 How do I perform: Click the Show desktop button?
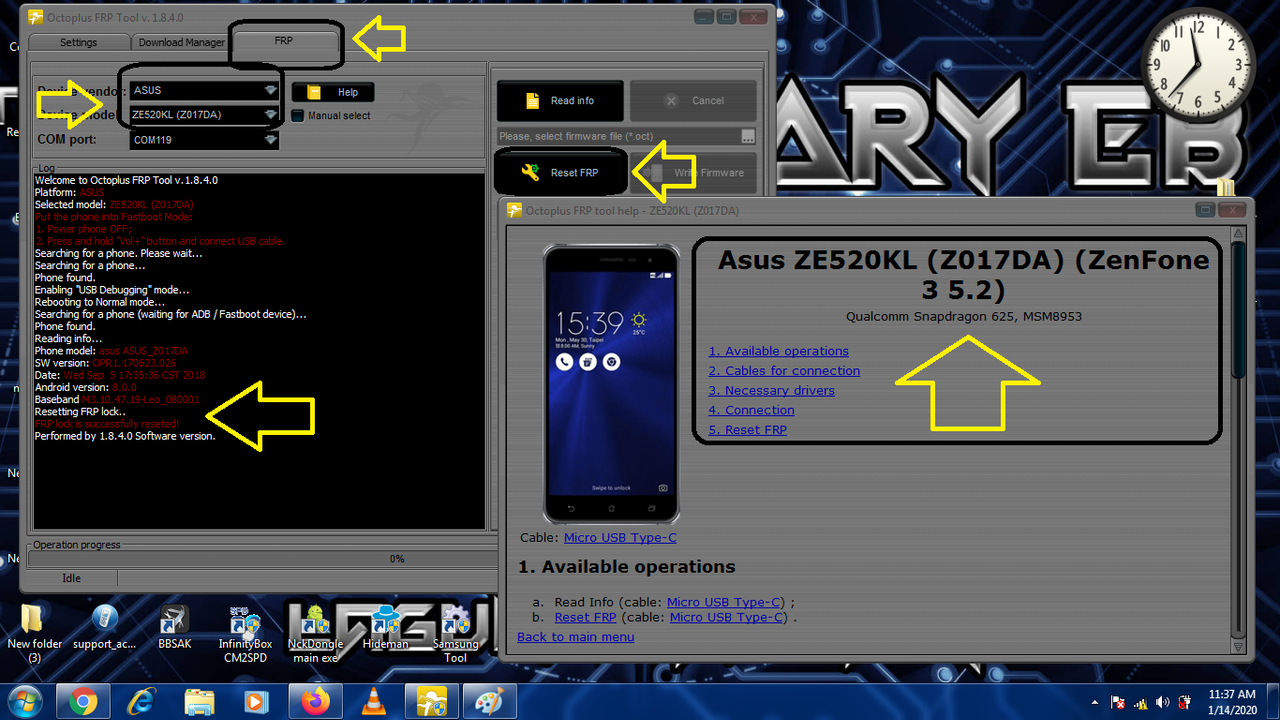[x=1272, y=702]
